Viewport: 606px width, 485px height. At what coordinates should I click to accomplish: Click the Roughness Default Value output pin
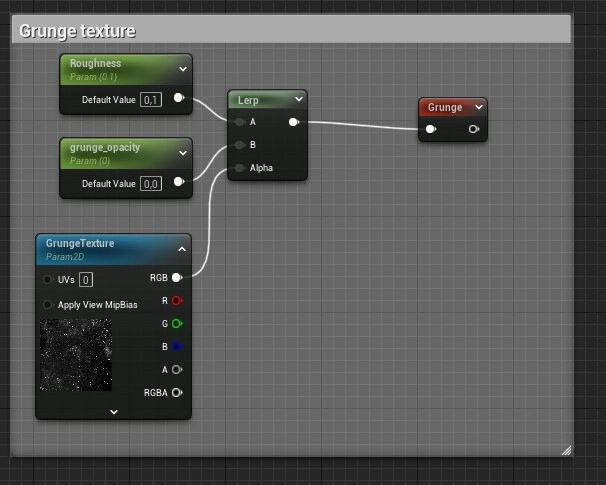tap(178, 99)
